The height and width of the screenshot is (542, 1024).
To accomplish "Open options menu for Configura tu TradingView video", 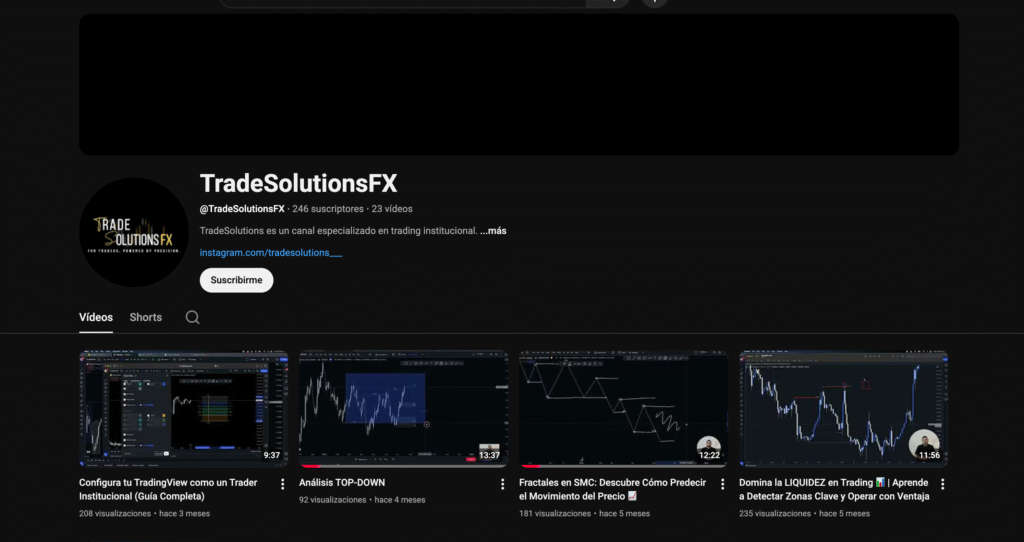I will tap(283, 484).
